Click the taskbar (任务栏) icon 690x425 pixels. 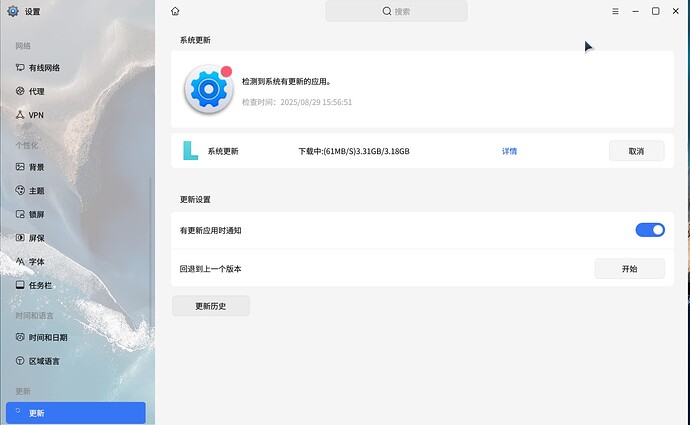20,285
